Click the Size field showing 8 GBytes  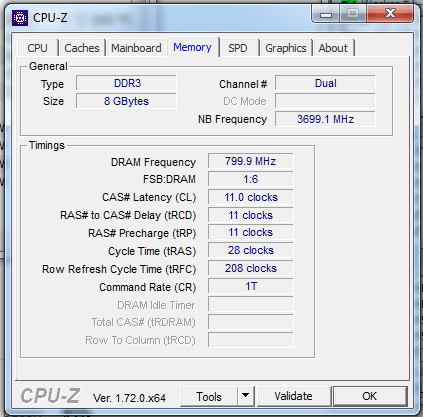[126, 101]
